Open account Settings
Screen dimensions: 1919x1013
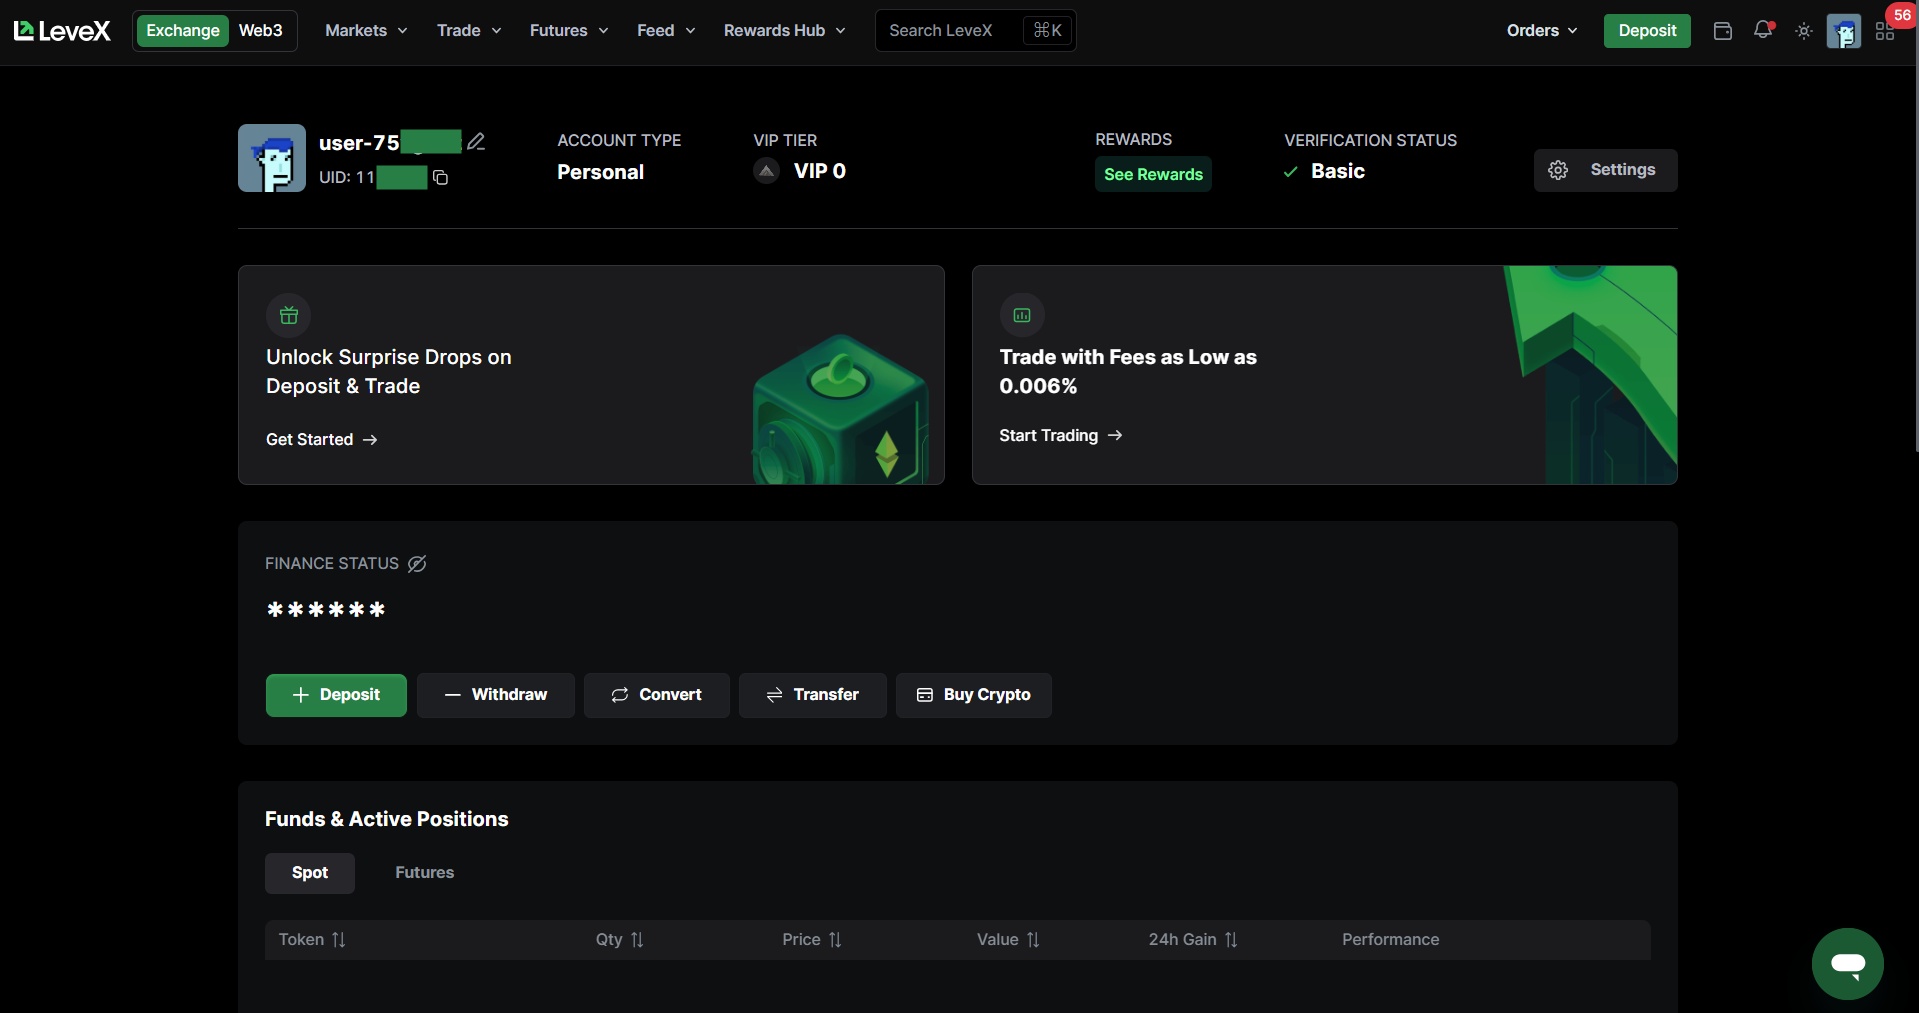coord(1605,170)
